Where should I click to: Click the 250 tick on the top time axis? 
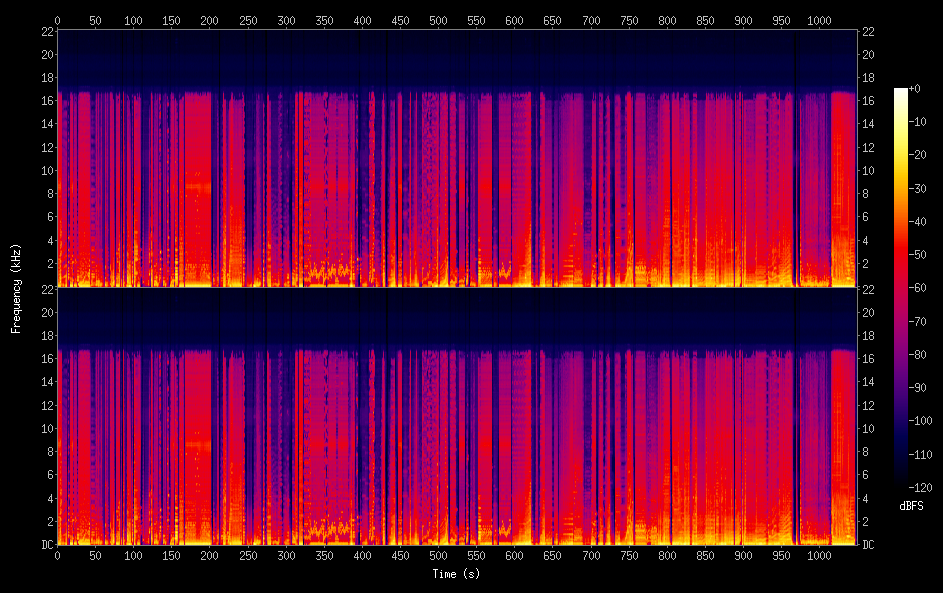pos(248,19)
